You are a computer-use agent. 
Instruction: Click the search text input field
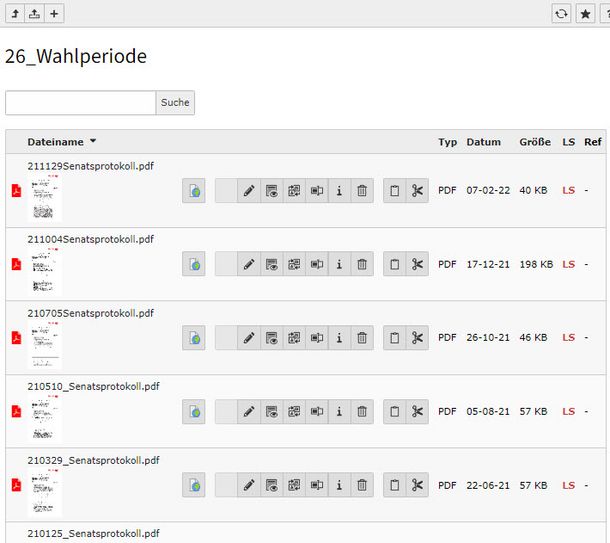[80, 102]
